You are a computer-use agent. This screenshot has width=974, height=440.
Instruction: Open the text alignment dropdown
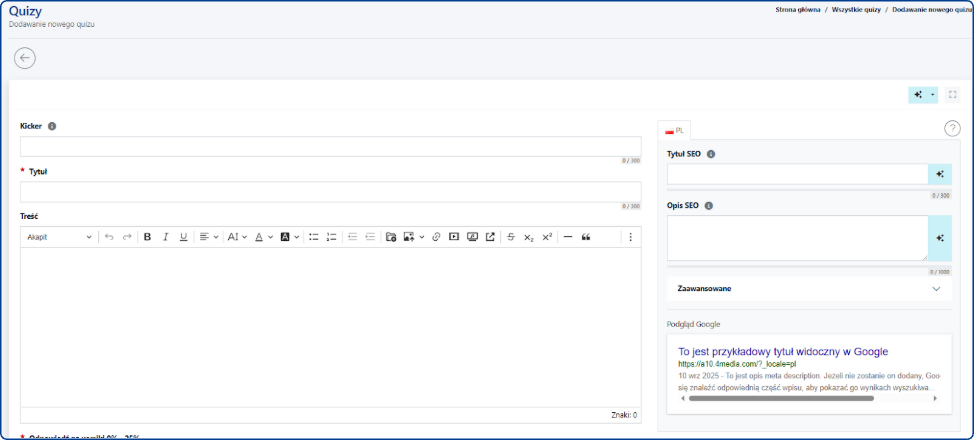(x=208, y=237)
